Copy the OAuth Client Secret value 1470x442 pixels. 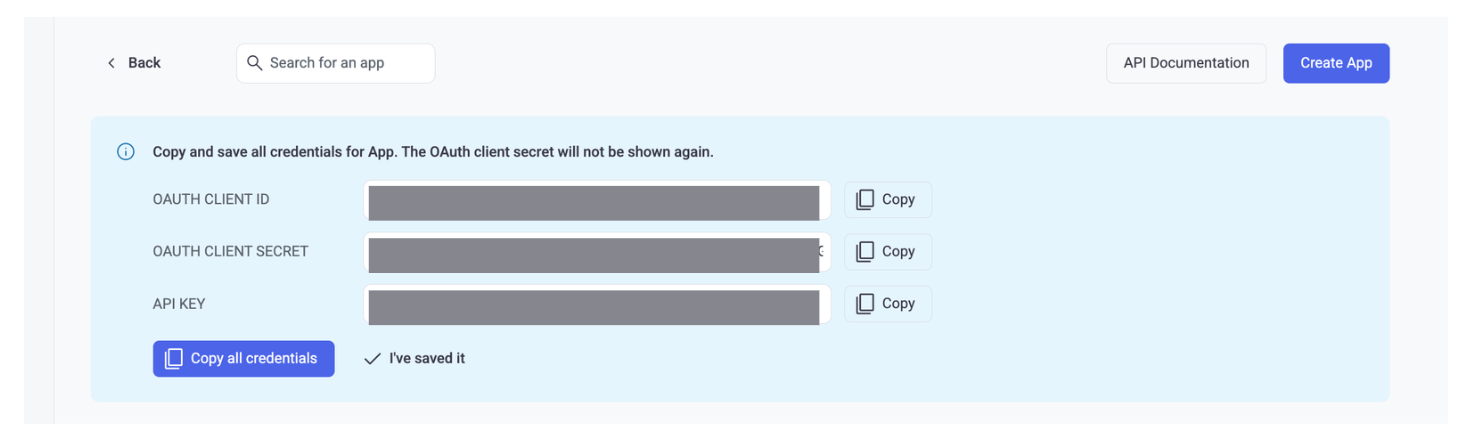tap(888, 252)
